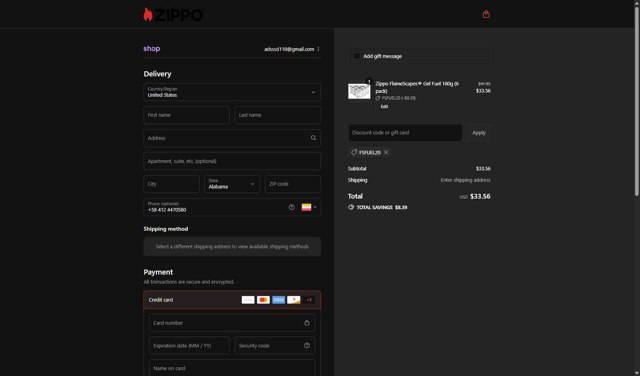
Task: Show phone number help tooltip icon
Action: tap(291, 207)
